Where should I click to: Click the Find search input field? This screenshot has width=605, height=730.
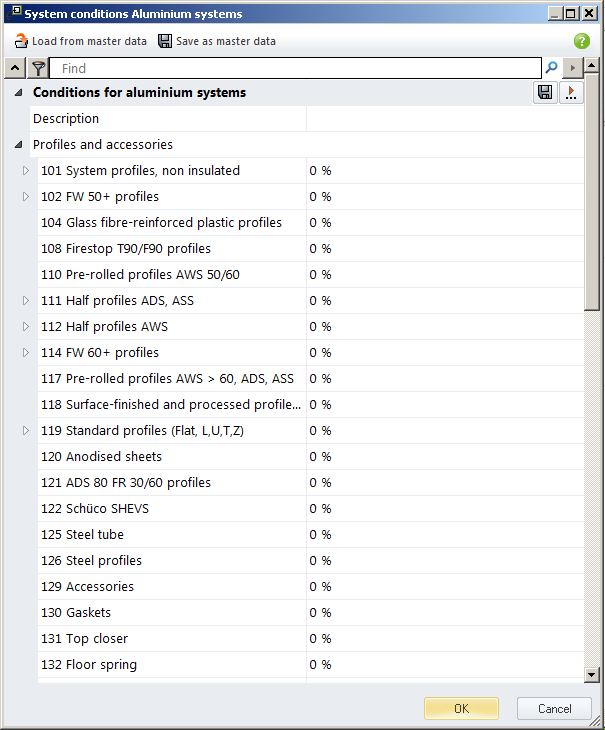(295, 68)
